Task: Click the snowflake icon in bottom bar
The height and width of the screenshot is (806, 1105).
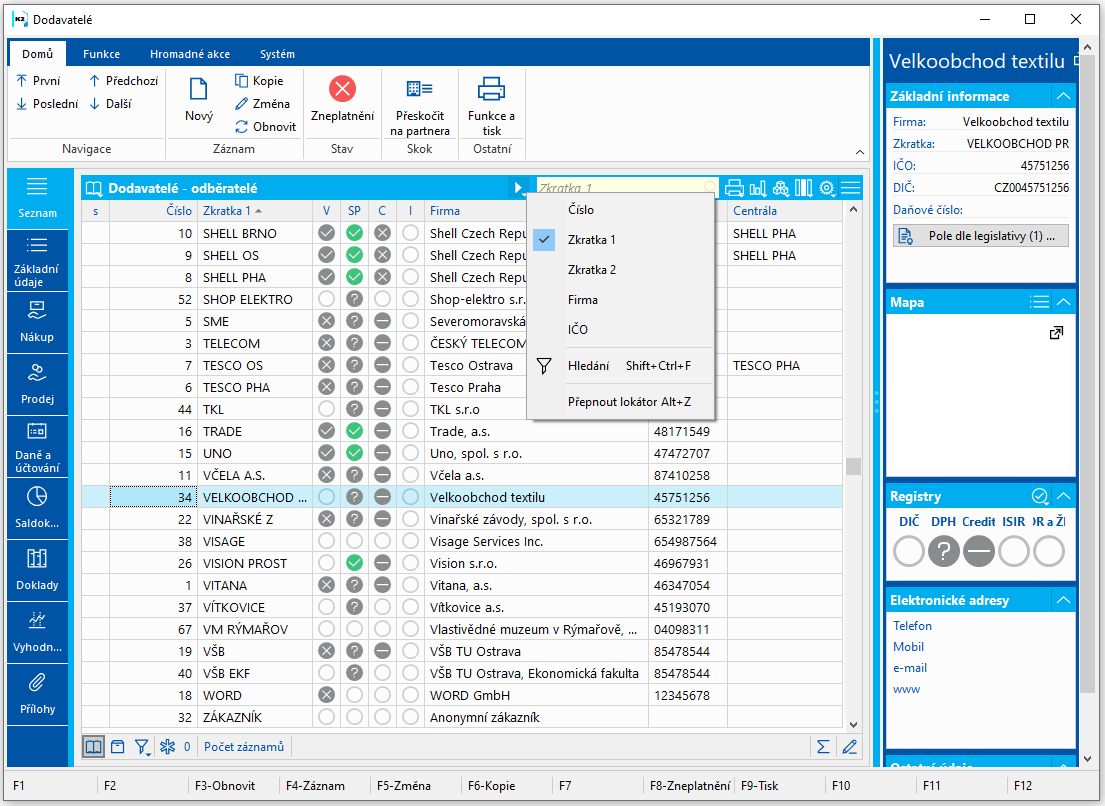Action: tap(168, 746)
